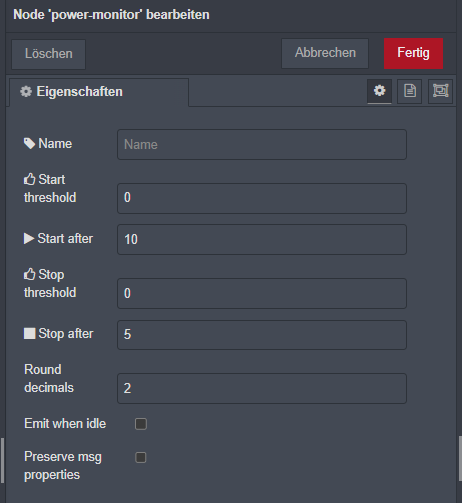Viewport: 462px width, 503px height.
Task: Open node properties gear icon
Action: coord(379,91)
